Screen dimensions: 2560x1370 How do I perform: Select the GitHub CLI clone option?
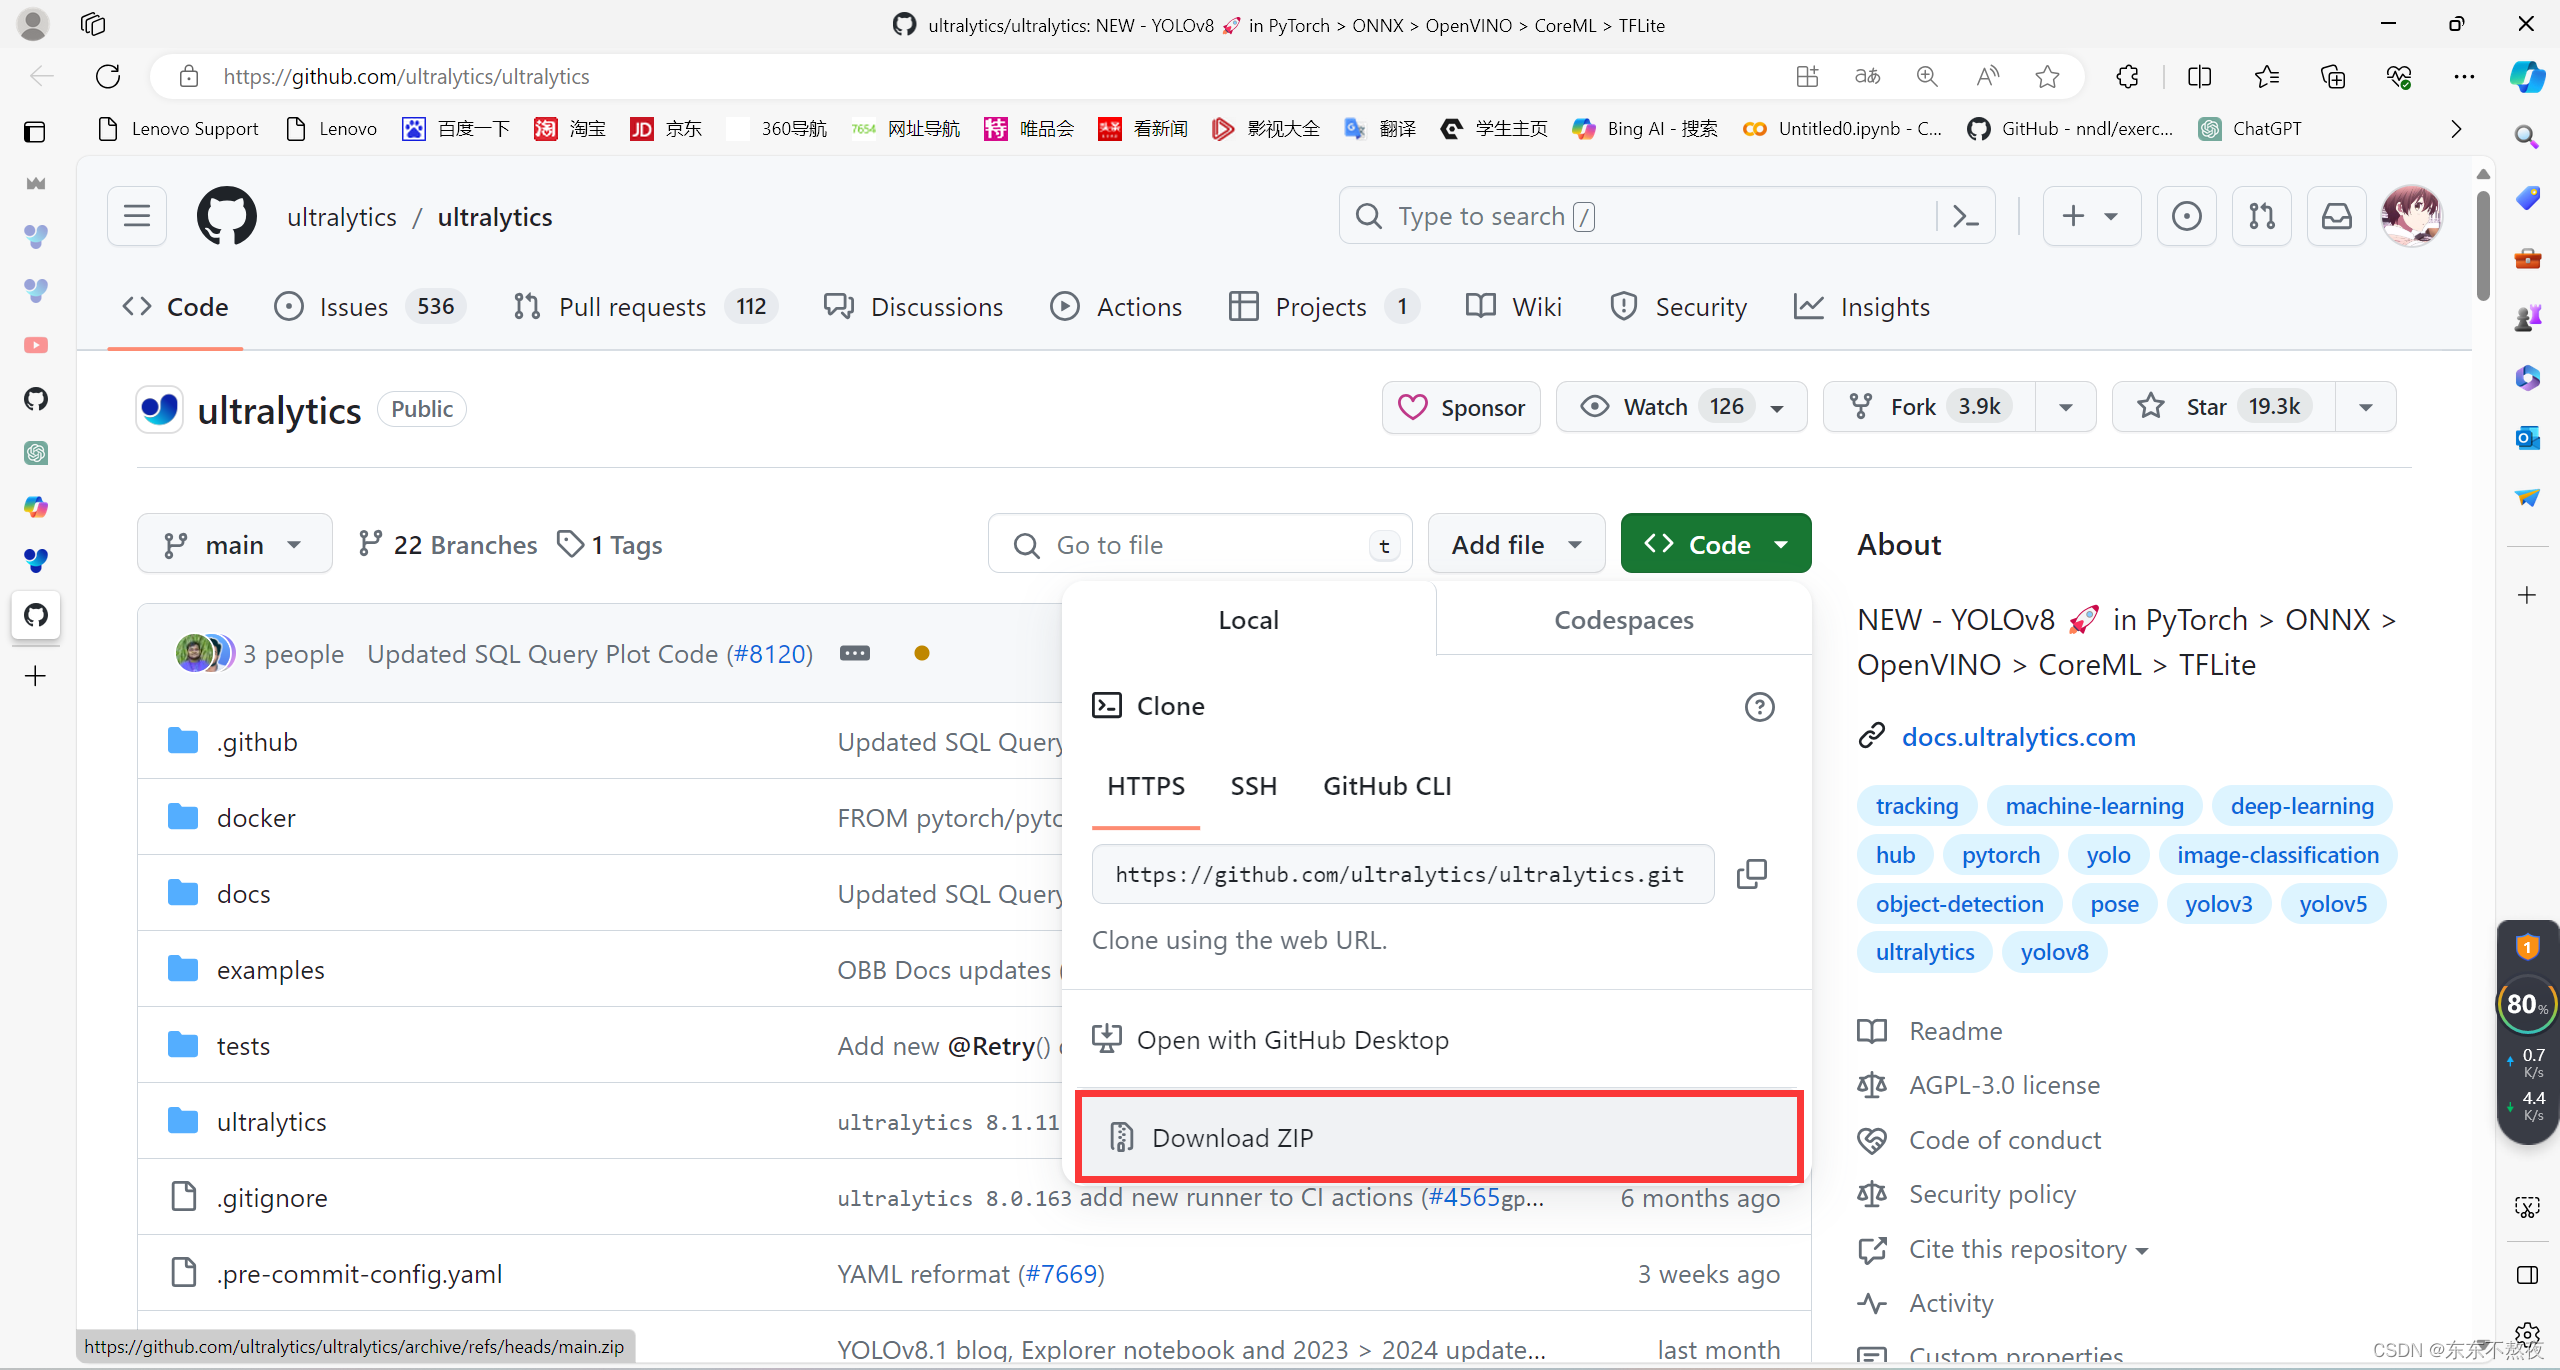1387,786
